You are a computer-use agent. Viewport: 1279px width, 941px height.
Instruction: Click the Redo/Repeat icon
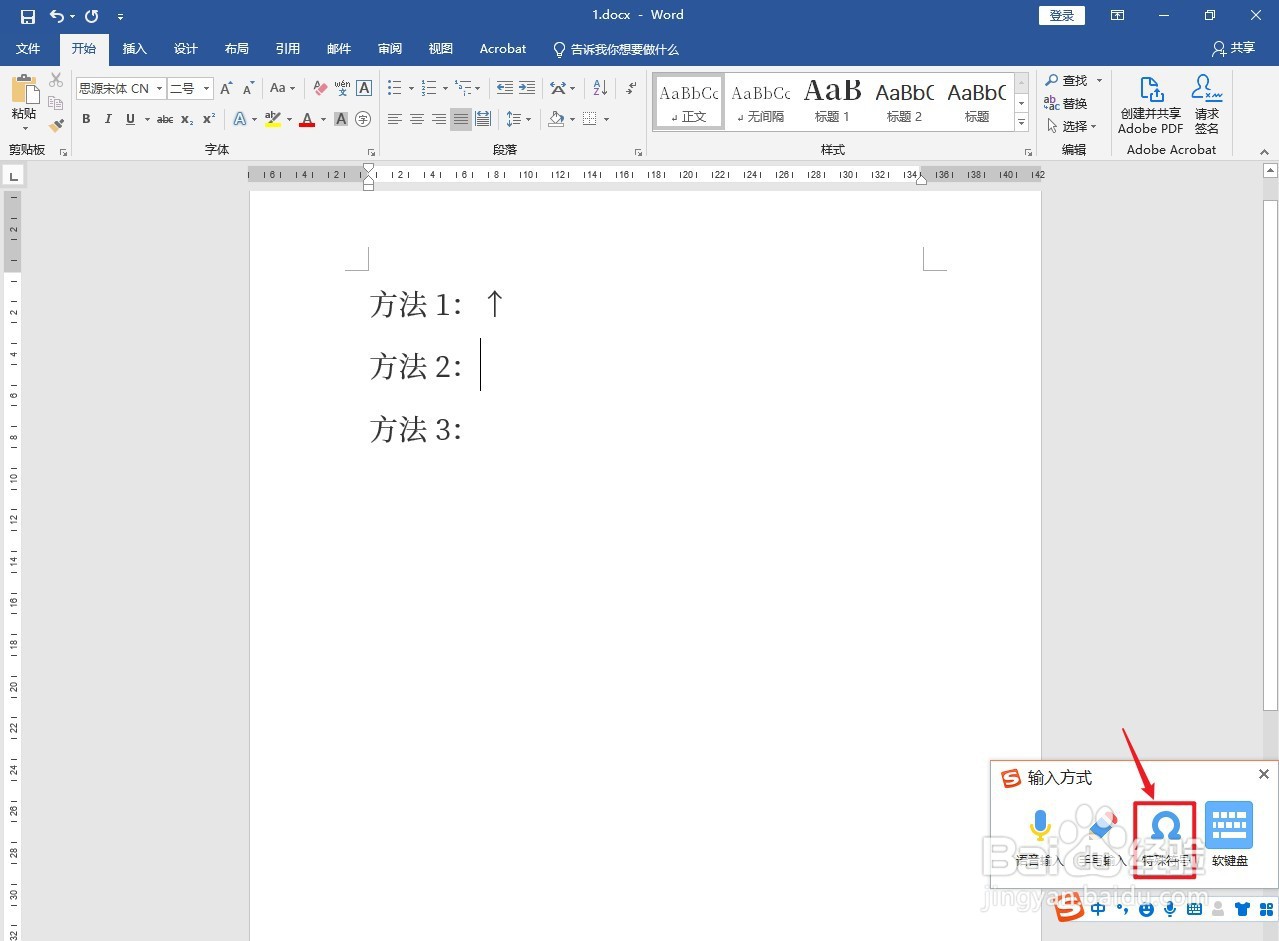pos(92,16)
